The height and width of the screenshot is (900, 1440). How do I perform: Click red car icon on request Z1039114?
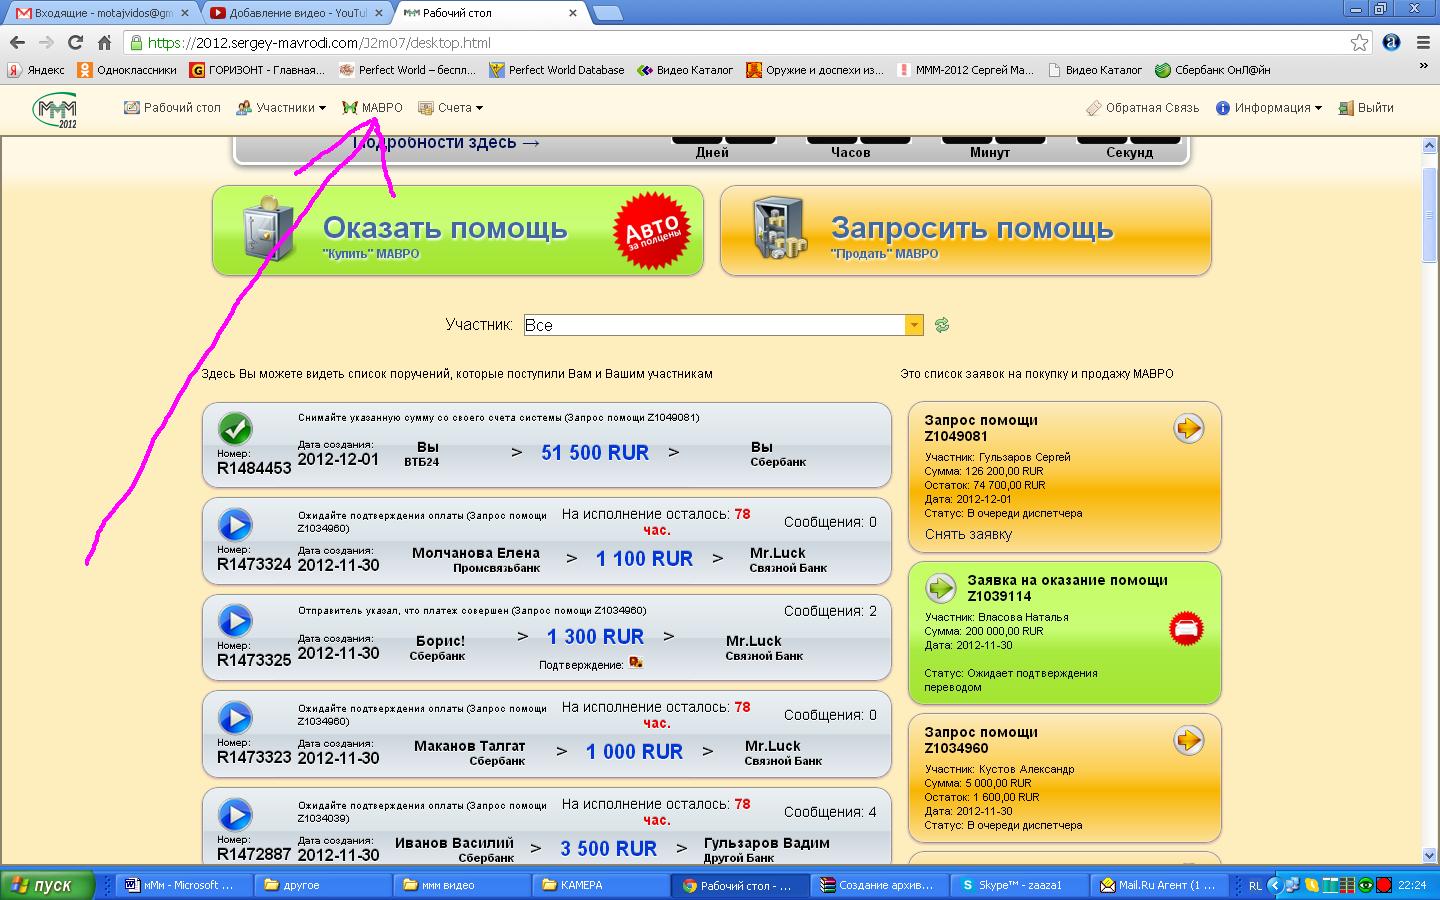(1186, 629)
